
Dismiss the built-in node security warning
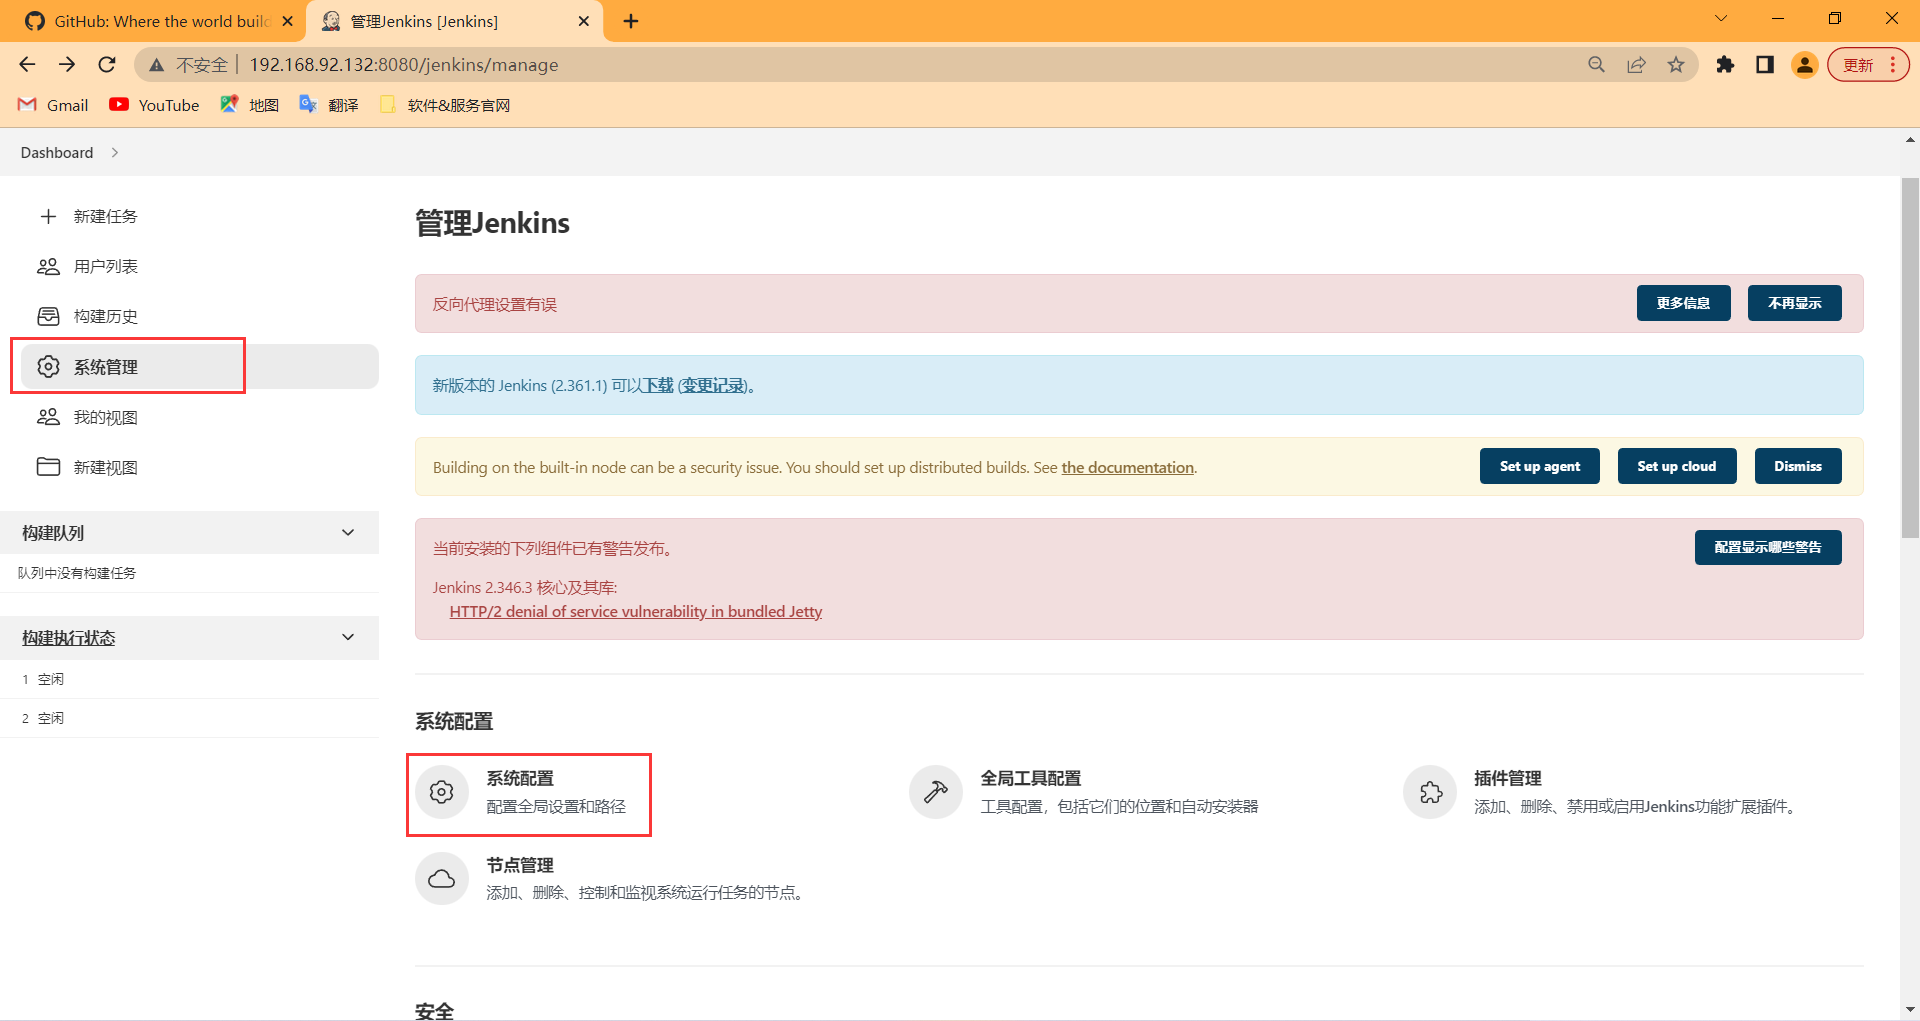[x=1797, y=466]
